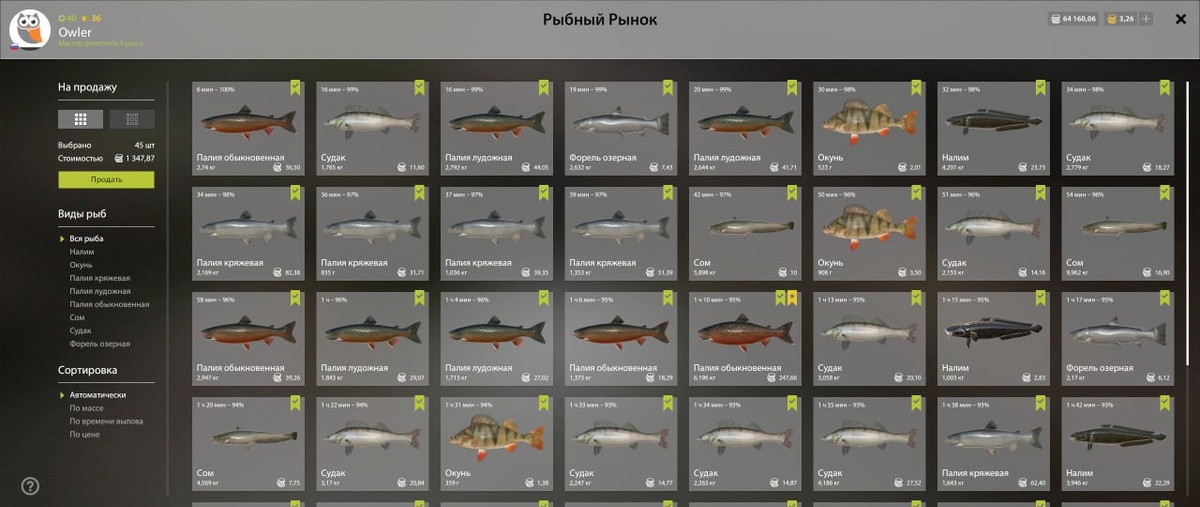Select sorting option По времени вылова

[x=106, y=421]
